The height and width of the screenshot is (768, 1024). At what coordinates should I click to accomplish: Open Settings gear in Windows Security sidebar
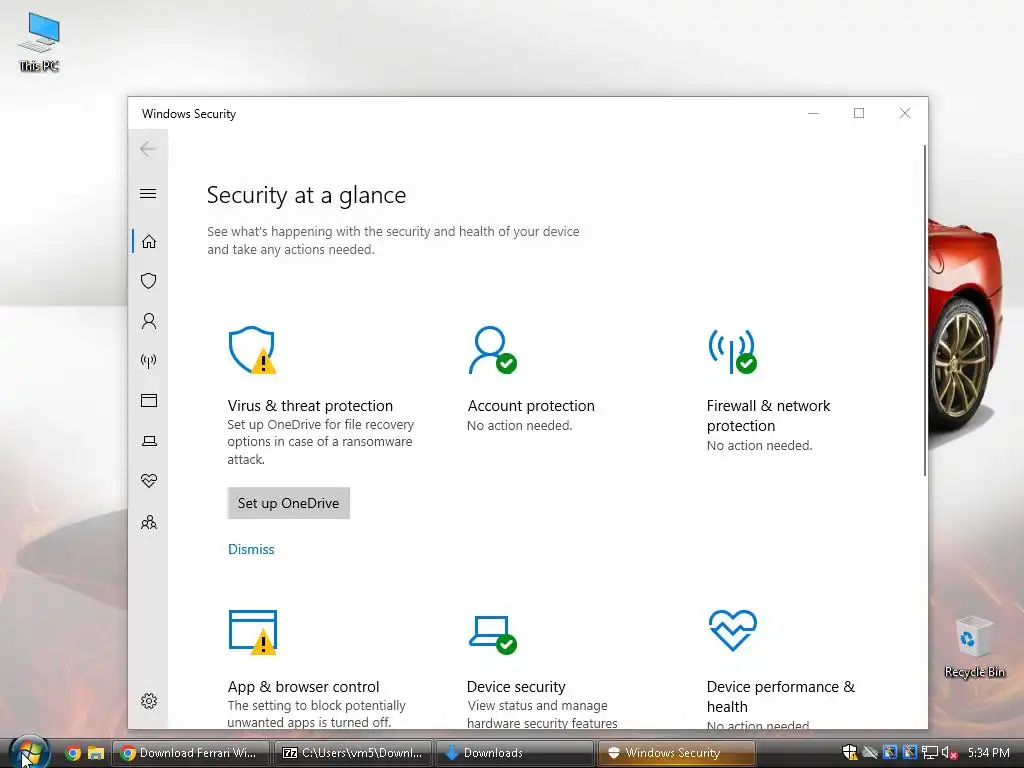(x=149, y=701)
